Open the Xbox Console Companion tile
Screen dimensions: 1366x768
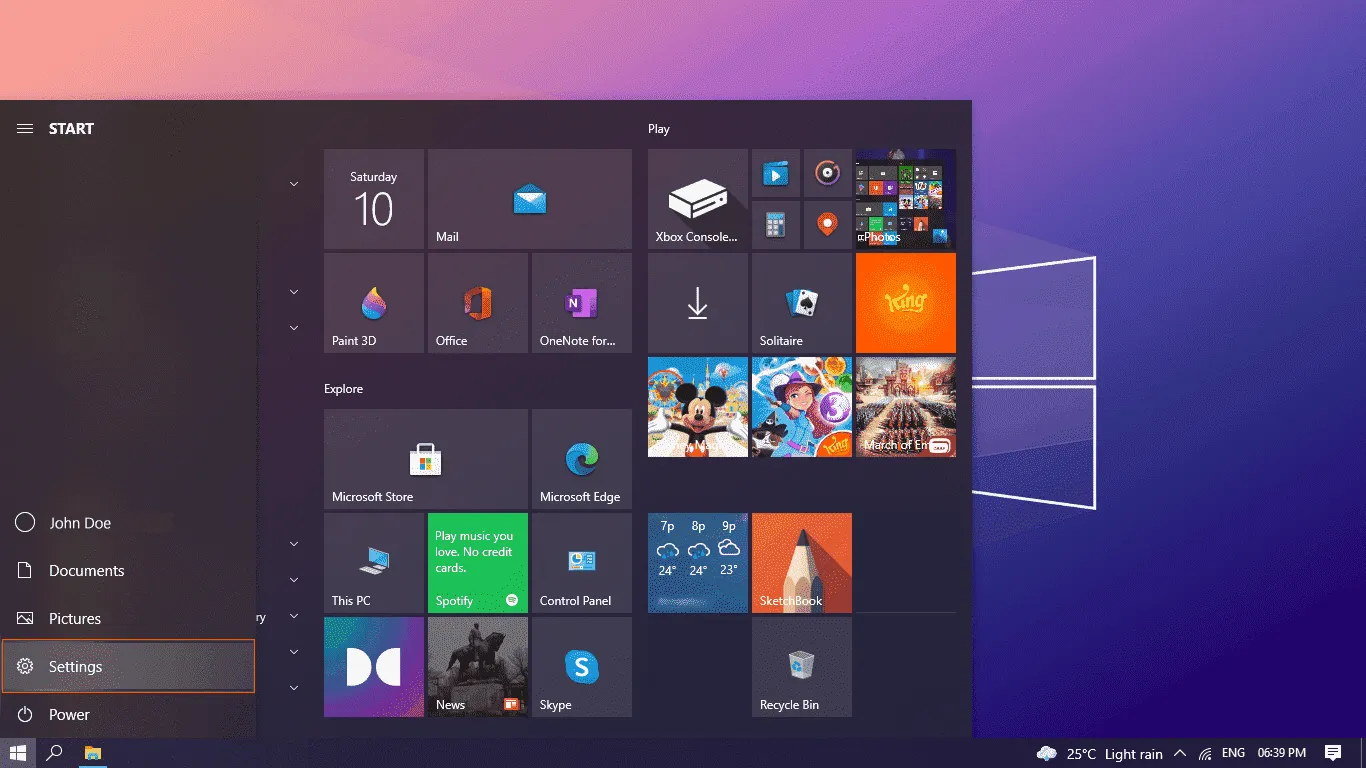pyautogui.click(x=698, y=199)
